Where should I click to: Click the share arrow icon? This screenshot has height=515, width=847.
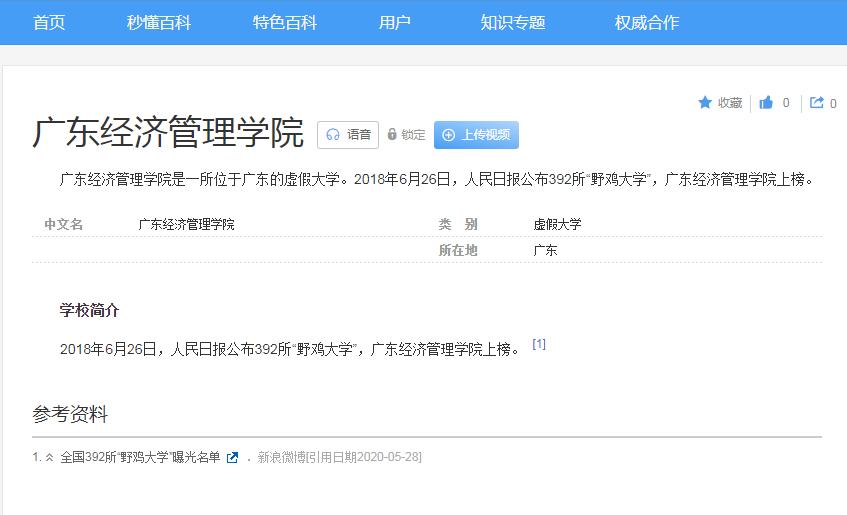tap(816, 102)
